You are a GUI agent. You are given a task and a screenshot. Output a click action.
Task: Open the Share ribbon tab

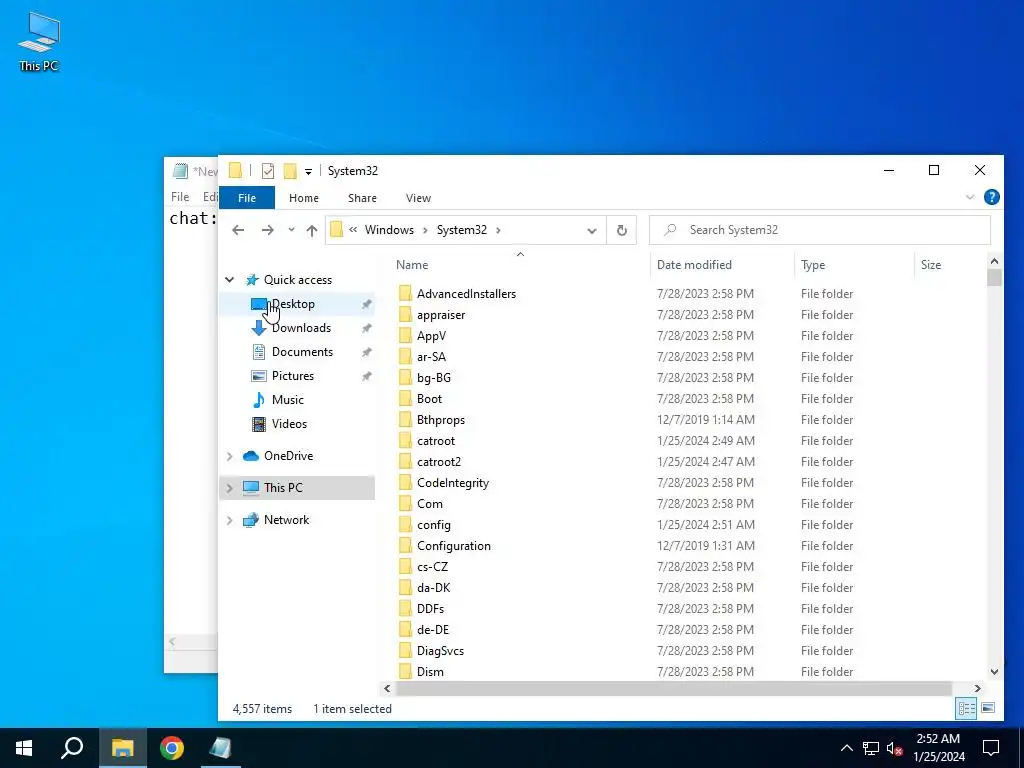(362, 198)
